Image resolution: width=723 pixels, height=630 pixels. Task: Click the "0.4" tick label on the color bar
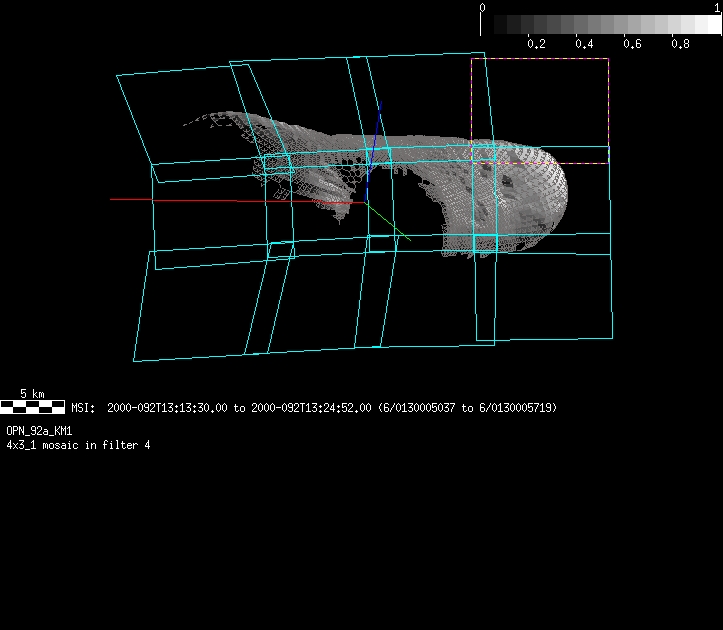click(x=584, y=44)
